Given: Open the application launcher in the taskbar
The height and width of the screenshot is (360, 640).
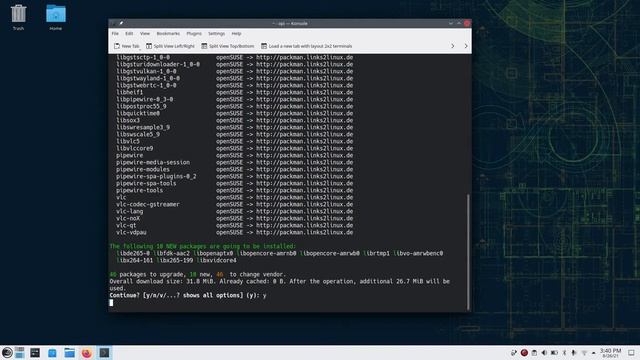Looking at the screenshot, I should [7, 353].
